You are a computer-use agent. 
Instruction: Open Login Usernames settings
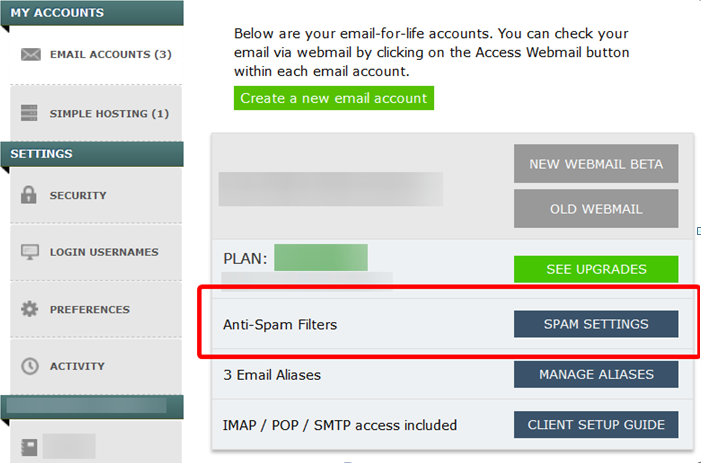pos(104,252)
